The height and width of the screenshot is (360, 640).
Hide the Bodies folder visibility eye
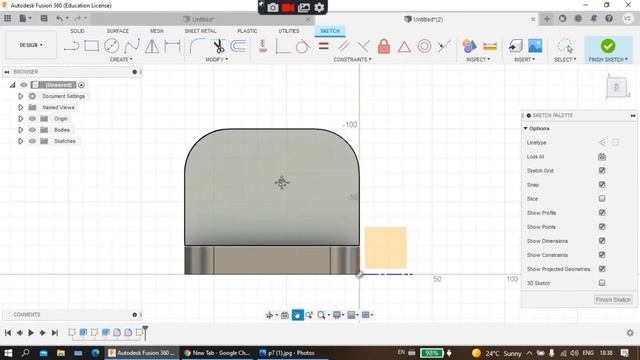pos(32,130)
